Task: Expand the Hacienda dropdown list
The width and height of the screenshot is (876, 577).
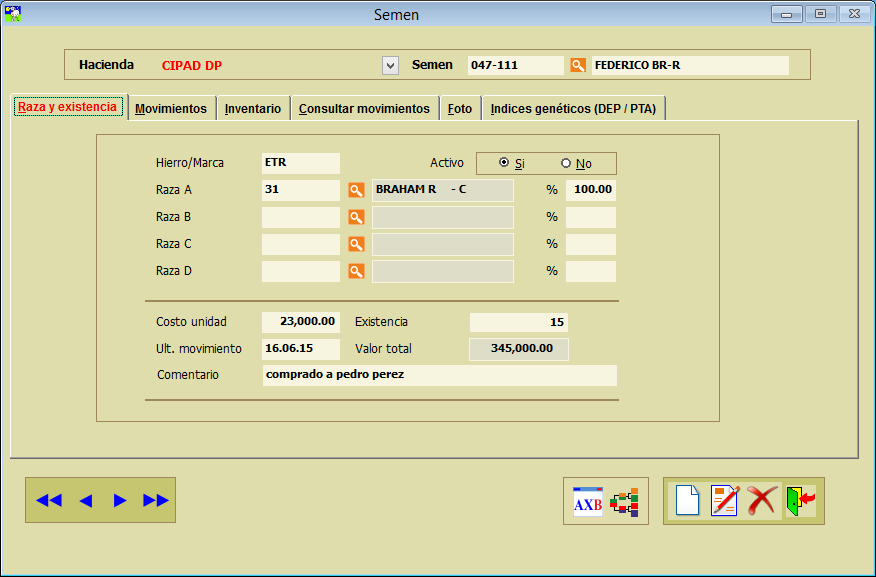Action: 390,65
